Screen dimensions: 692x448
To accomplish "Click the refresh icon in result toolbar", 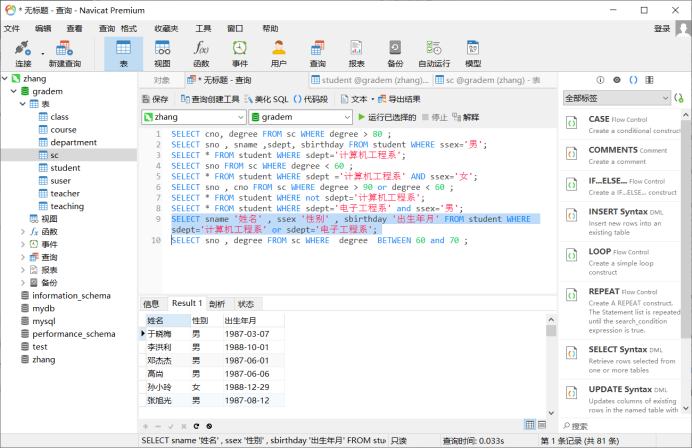I will pyautogui.click(x=196, y=426).
